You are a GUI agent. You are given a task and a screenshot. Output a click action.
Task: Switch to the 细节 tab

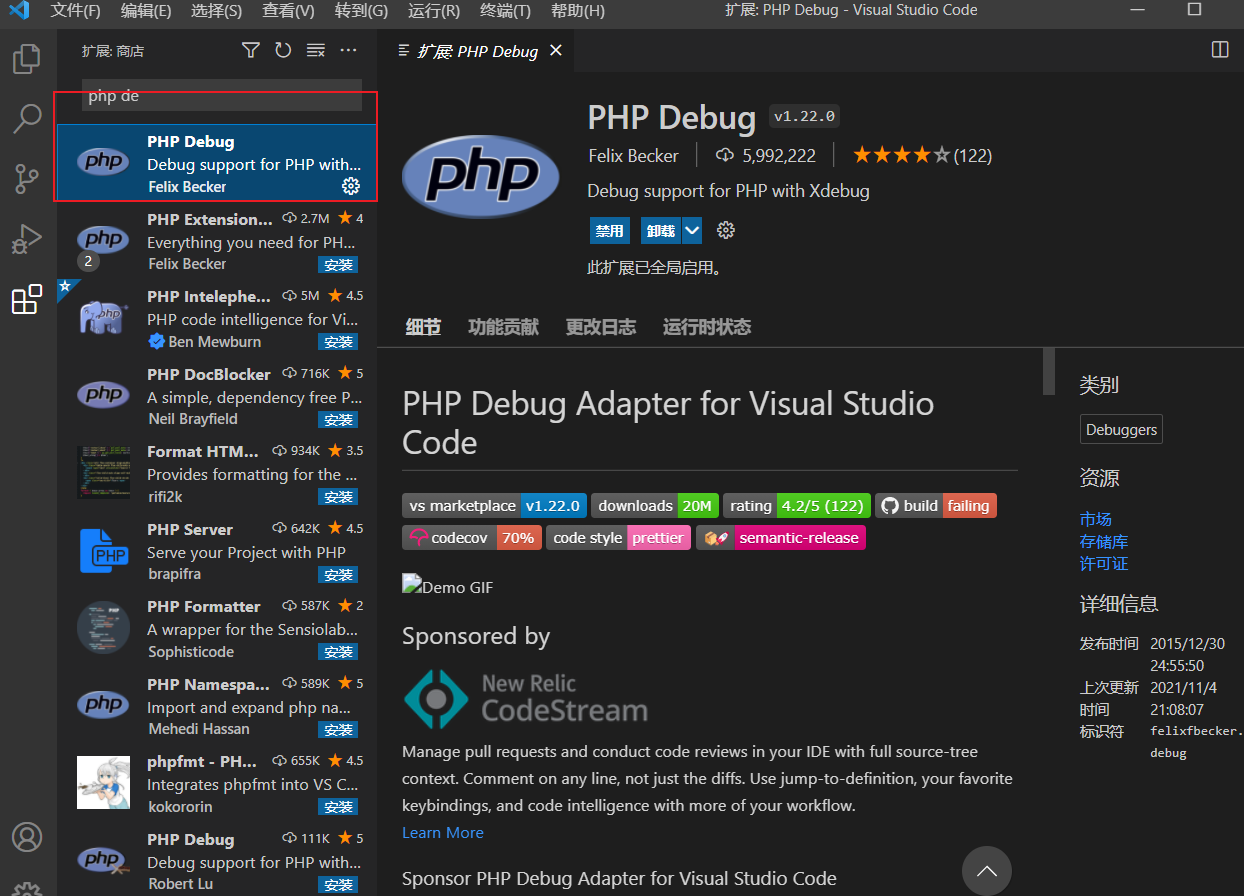point(423,327)
